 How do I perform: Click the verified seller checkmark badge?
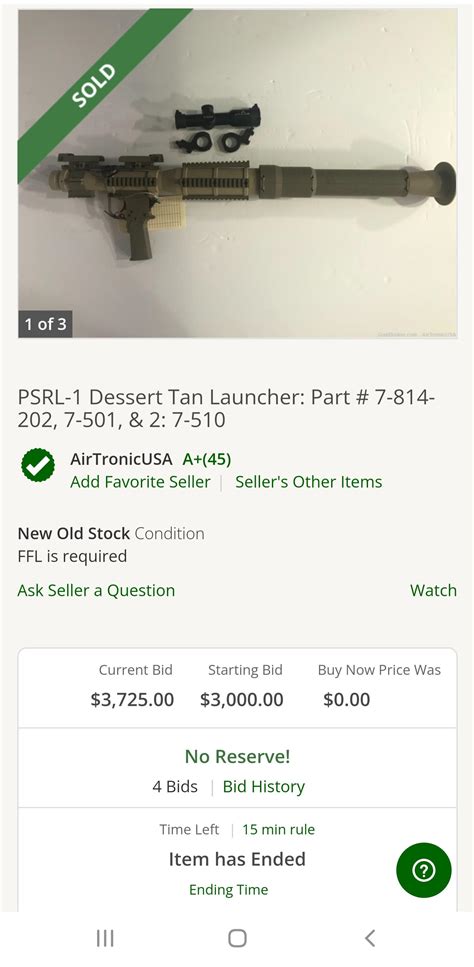38,465
